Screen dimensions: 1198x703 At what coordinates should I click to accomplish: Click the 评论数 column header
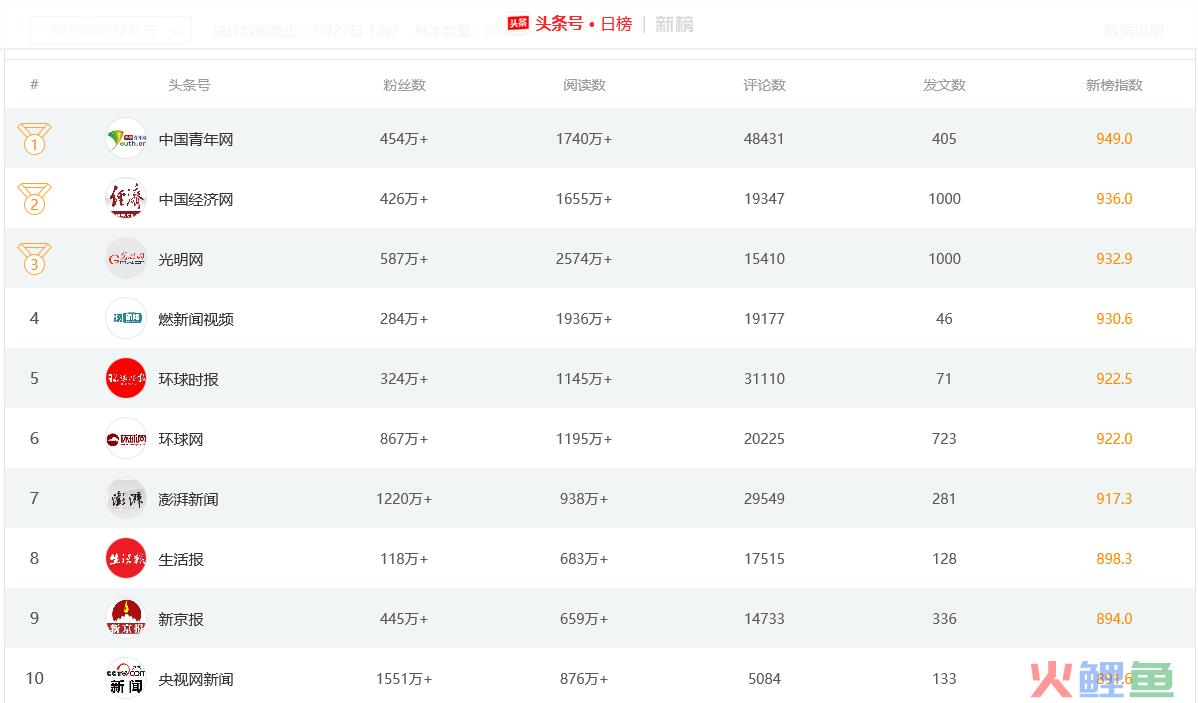point(764,85)
